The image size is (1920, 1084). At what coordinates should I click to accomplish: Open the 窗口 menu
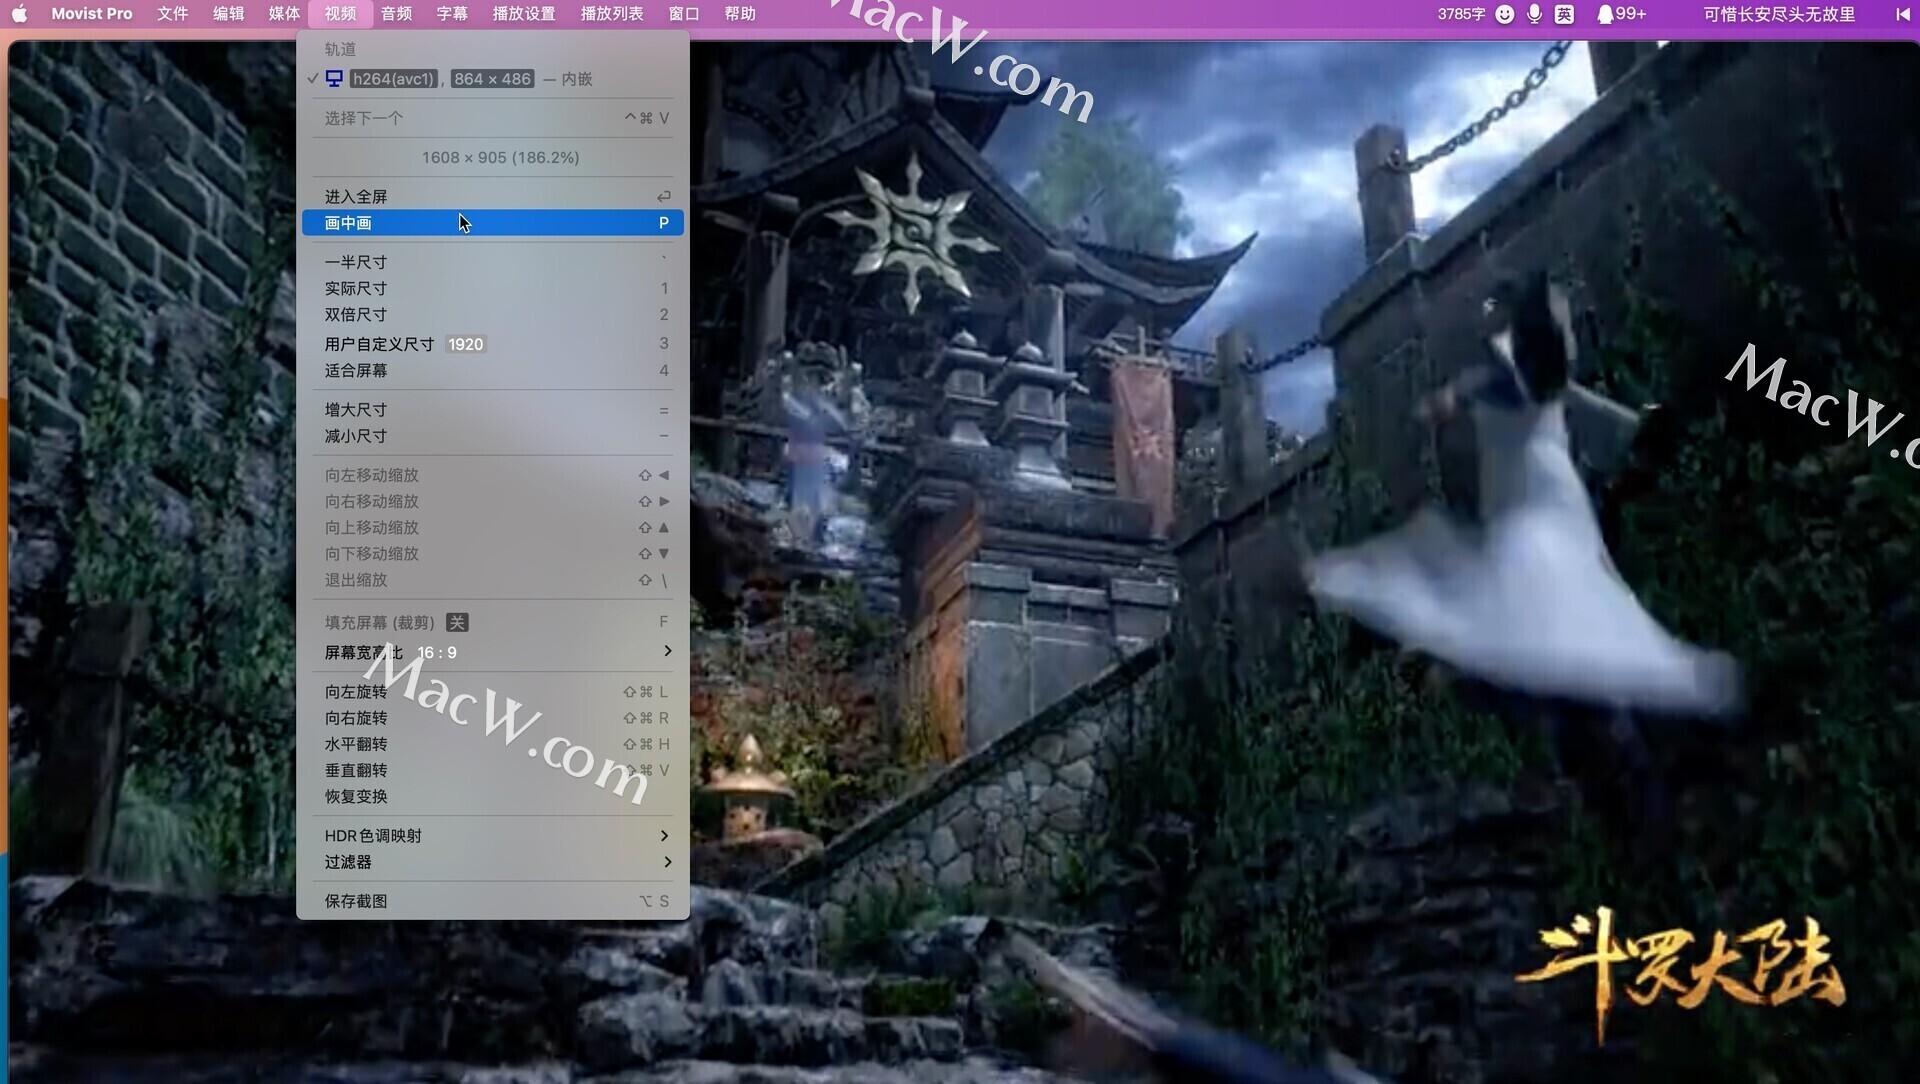click(x=684, y=14)
